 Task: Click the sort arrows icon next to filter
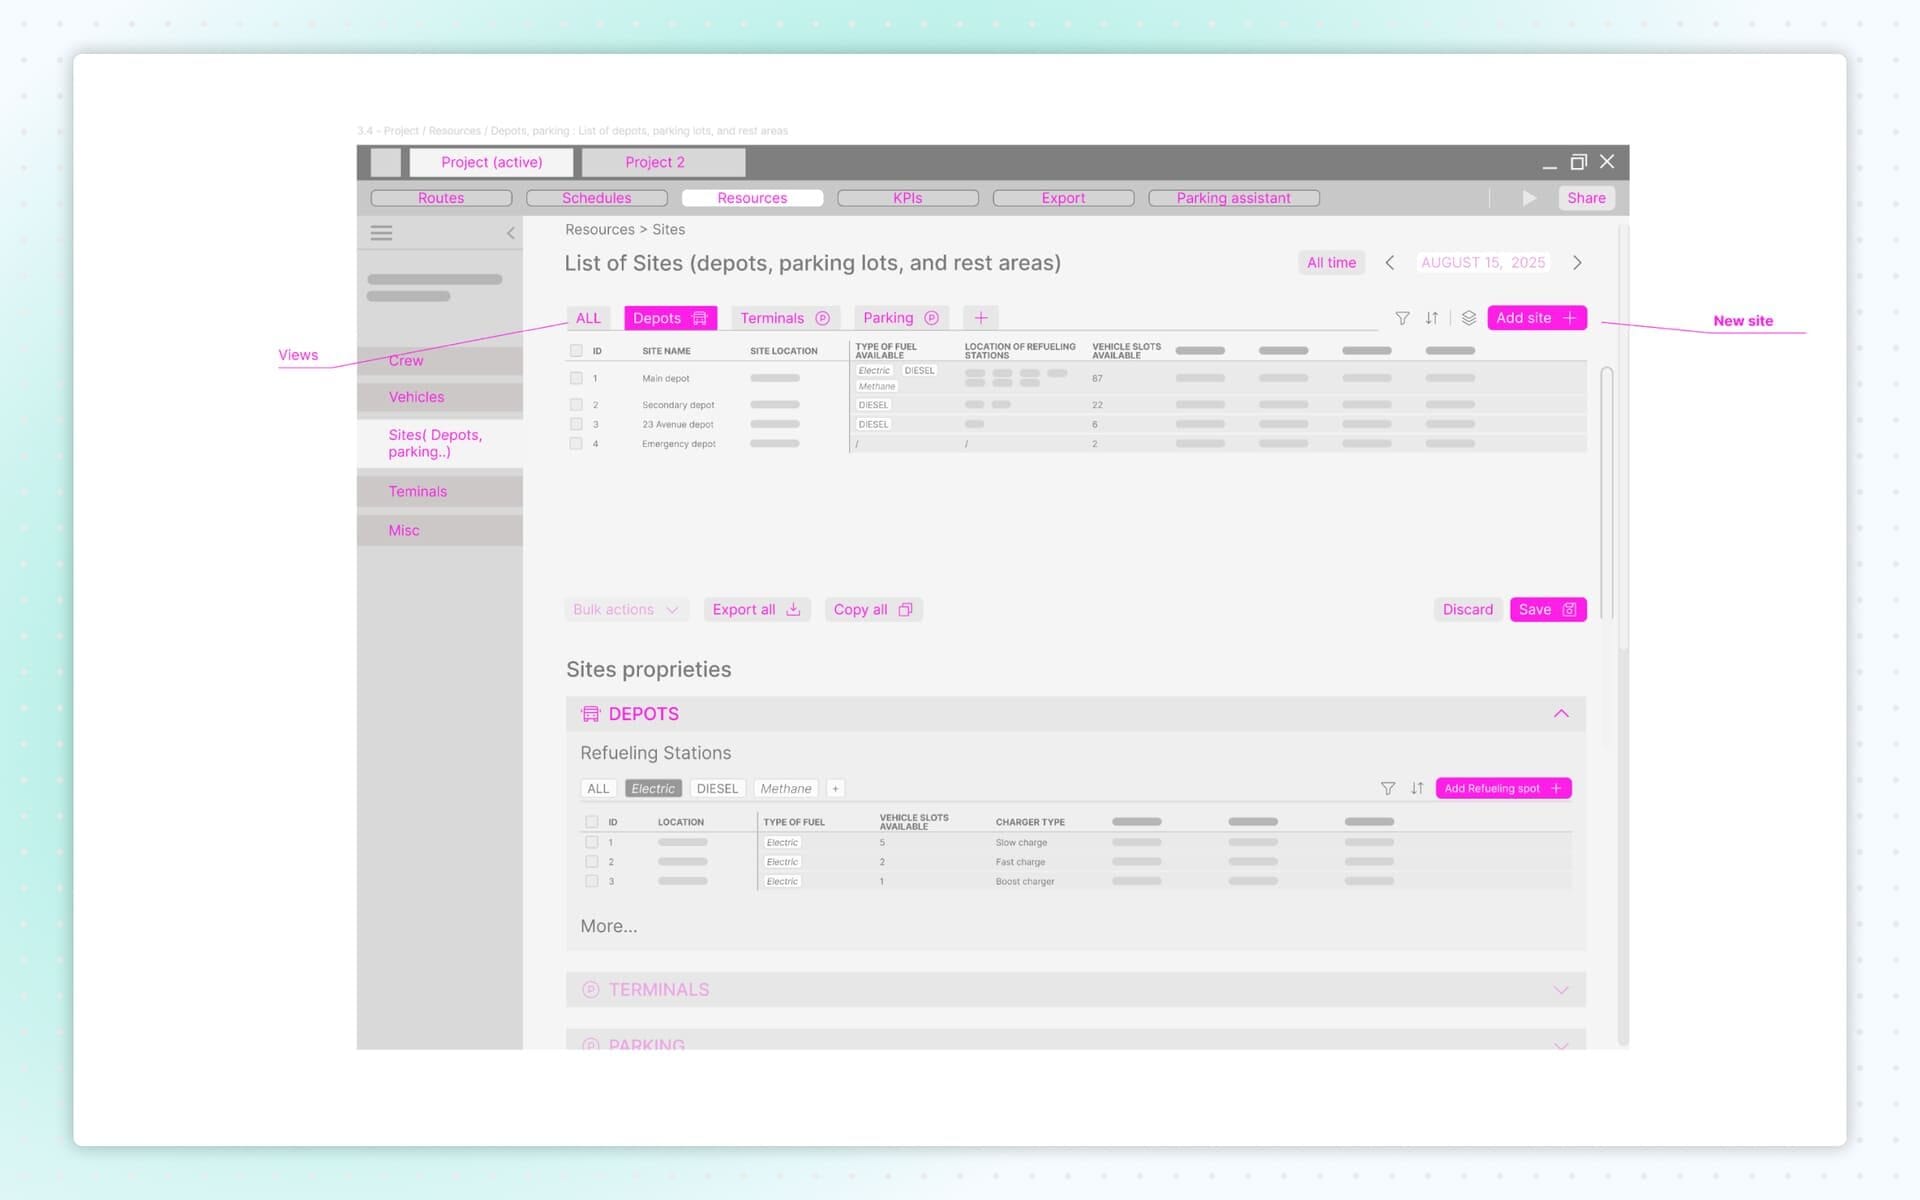(x=1432, y=318)
